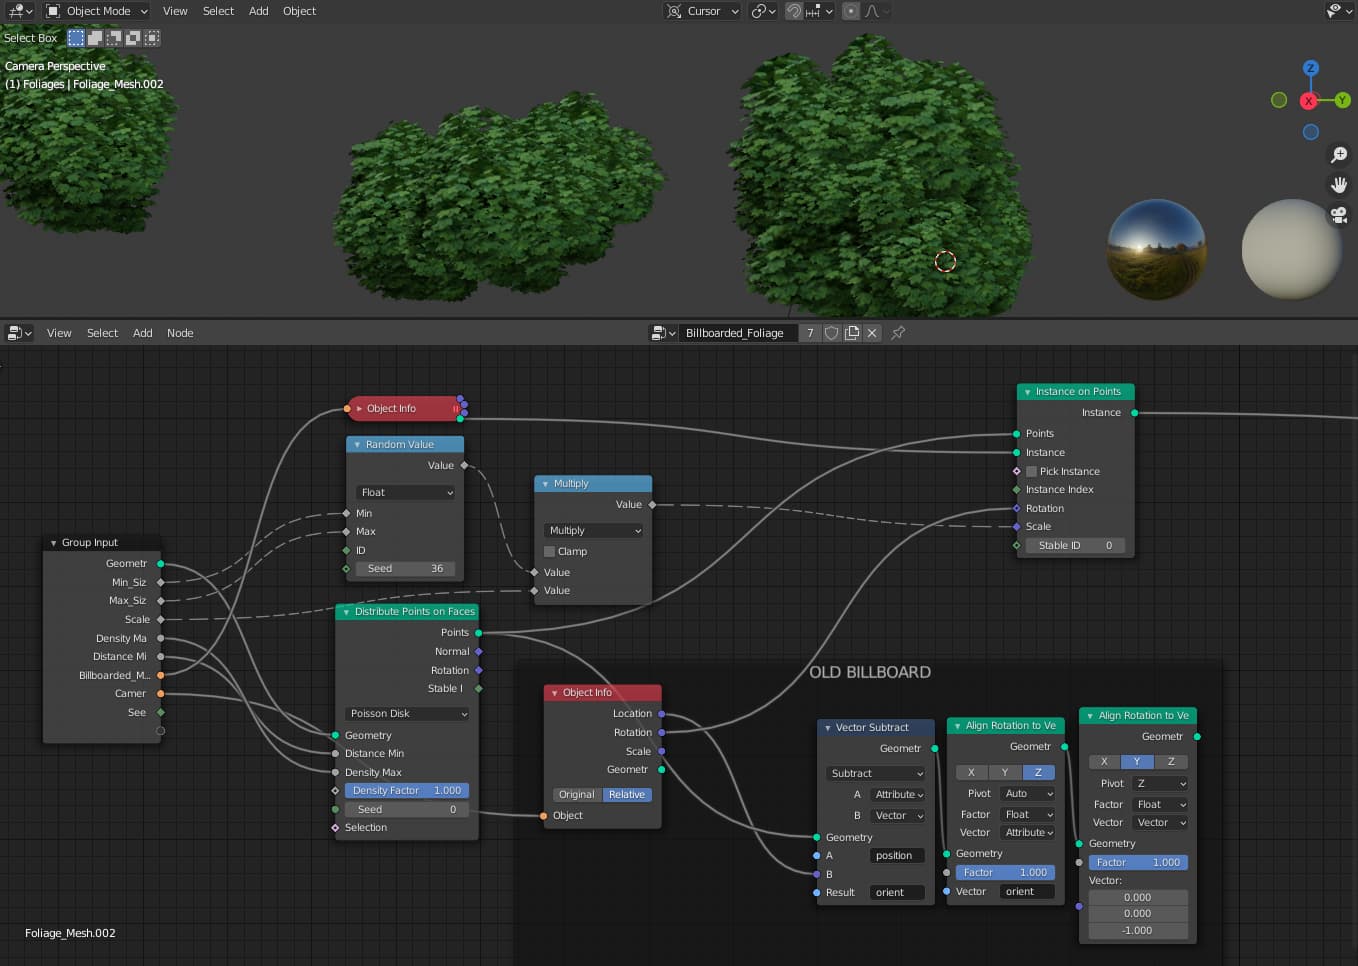Toggle Clamp checkbox on the Multiply node
This screenshot has width=1358, height=966.
coord(549,551)
